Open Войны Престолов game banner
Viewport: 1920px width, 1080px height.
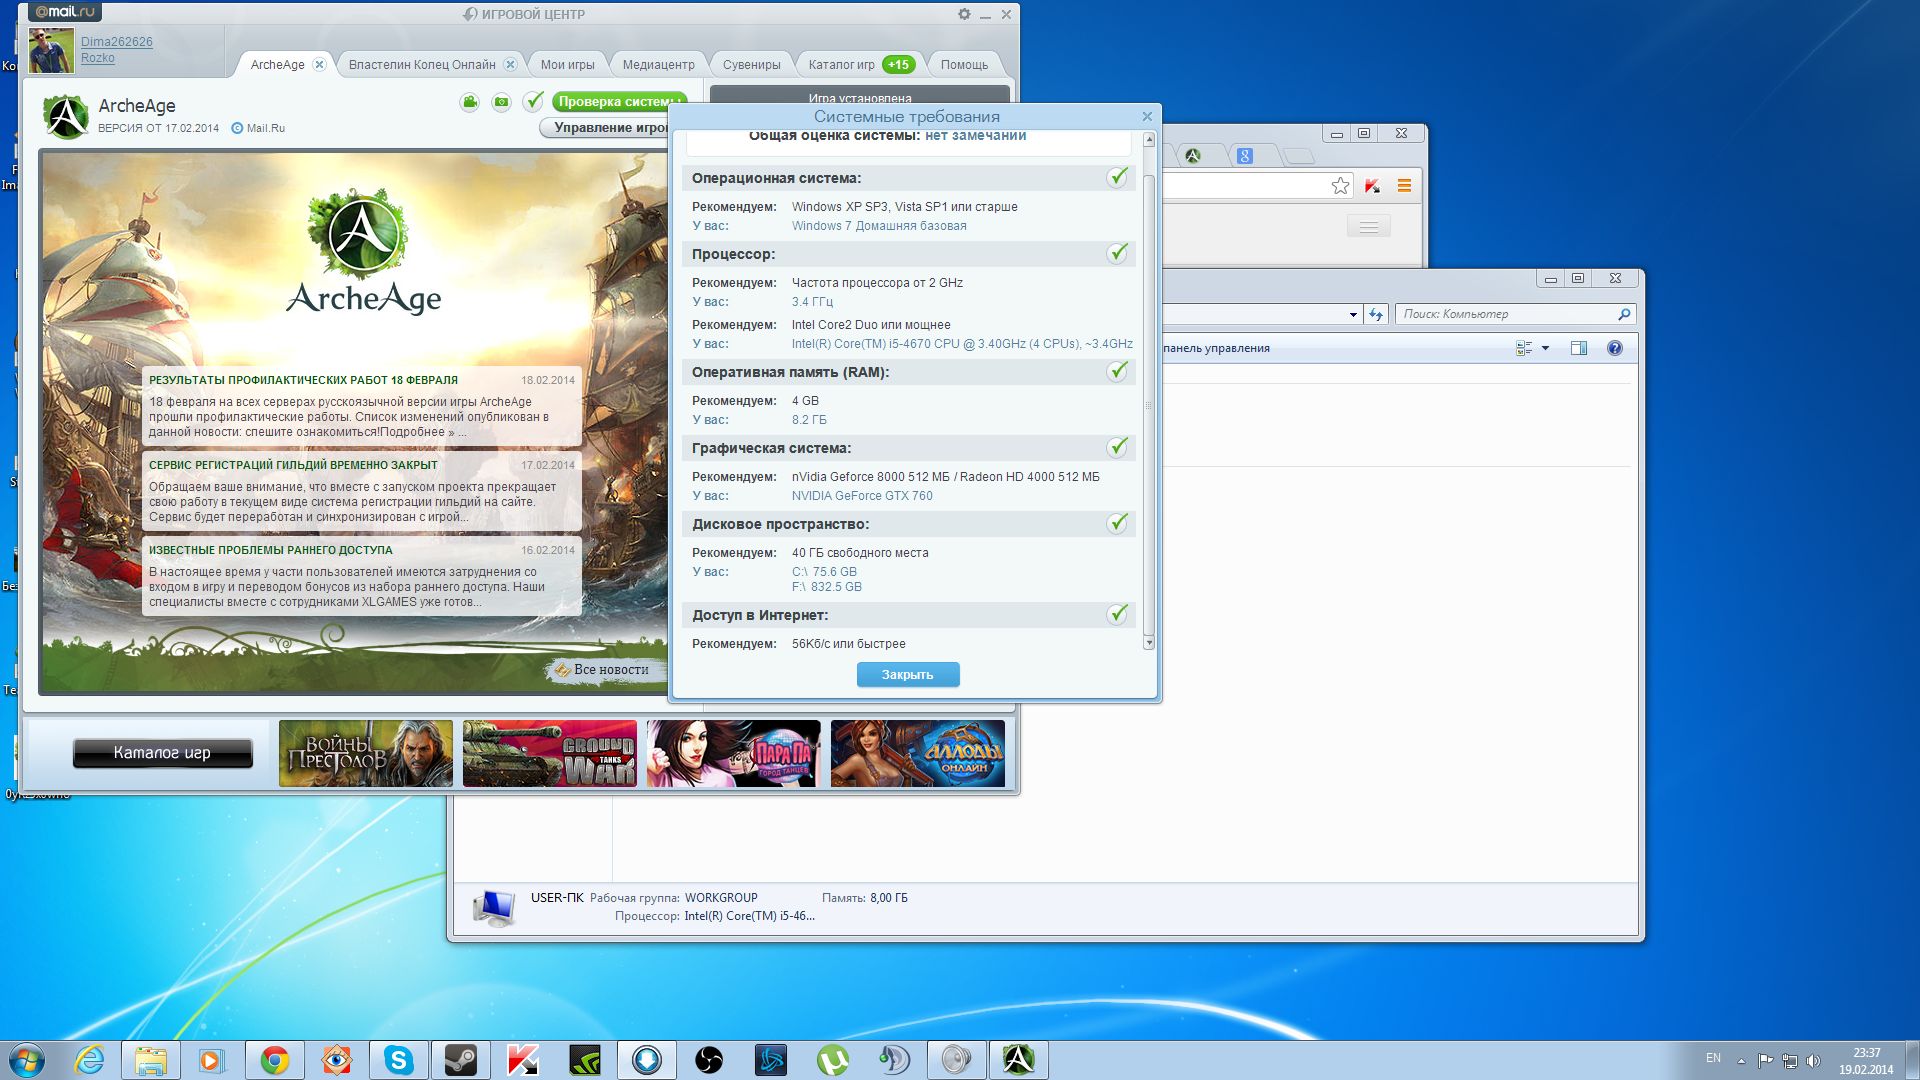(366, 753)
